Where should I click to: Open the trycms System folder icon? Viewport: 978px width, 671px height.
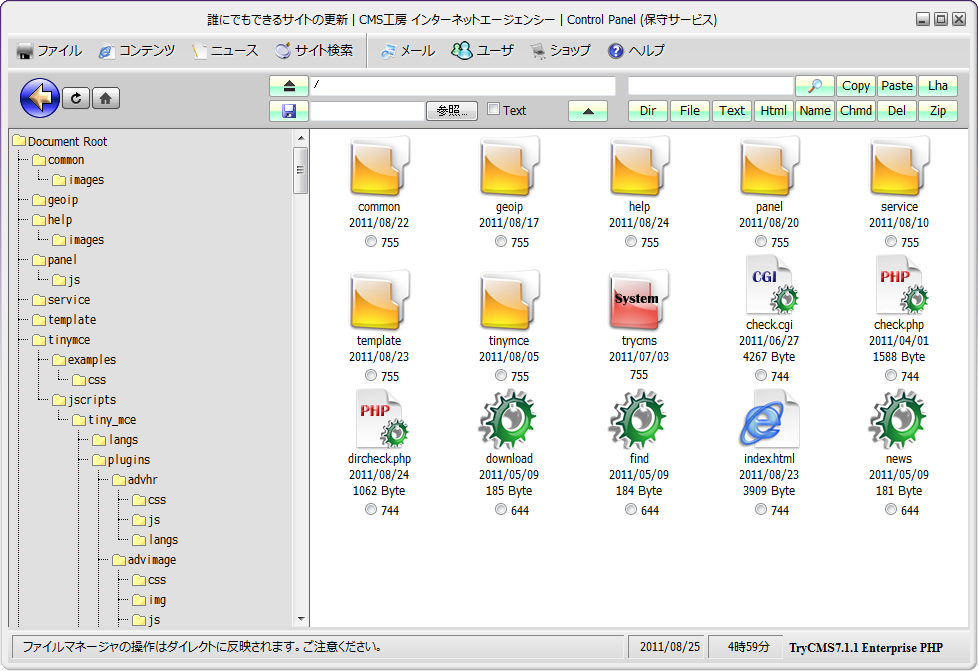pos(638,300)
